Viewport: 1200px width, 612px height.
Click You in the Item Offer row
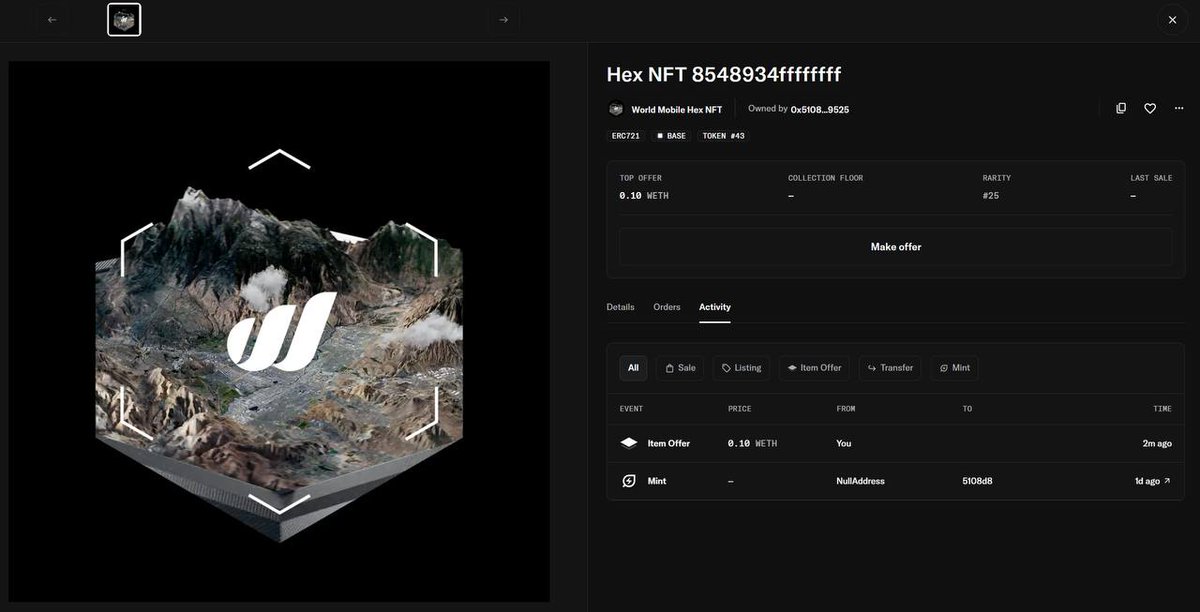(844, 443)
